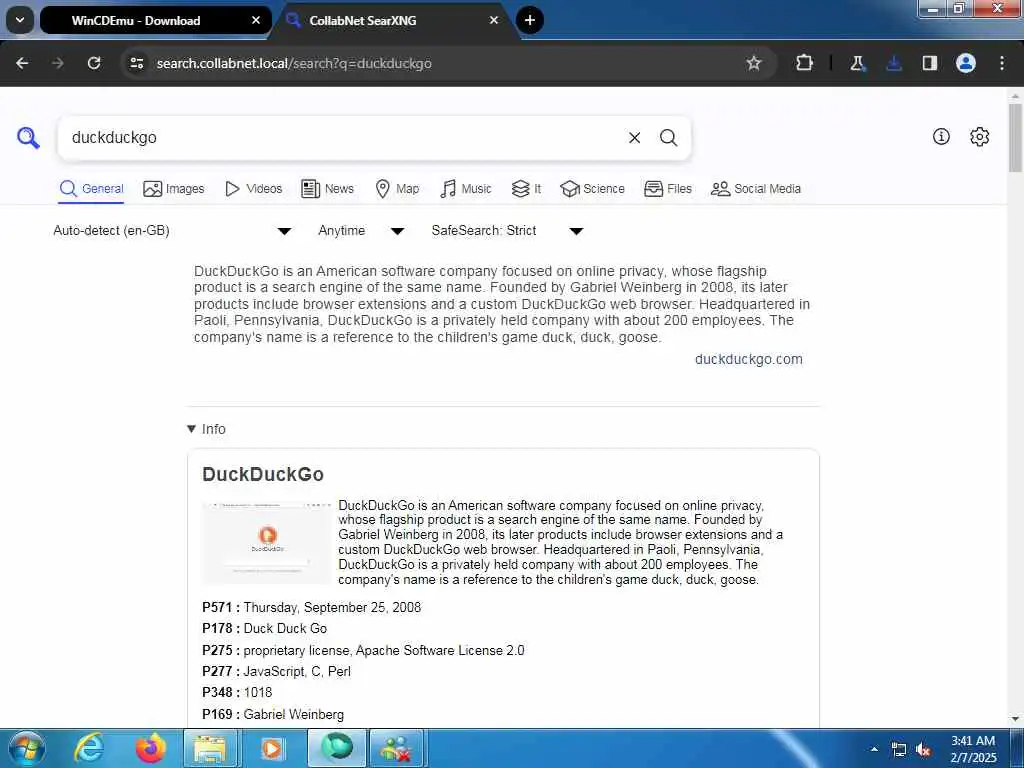1024x768 pixels.
Task: Clear the search query with X
Action: 634,138
